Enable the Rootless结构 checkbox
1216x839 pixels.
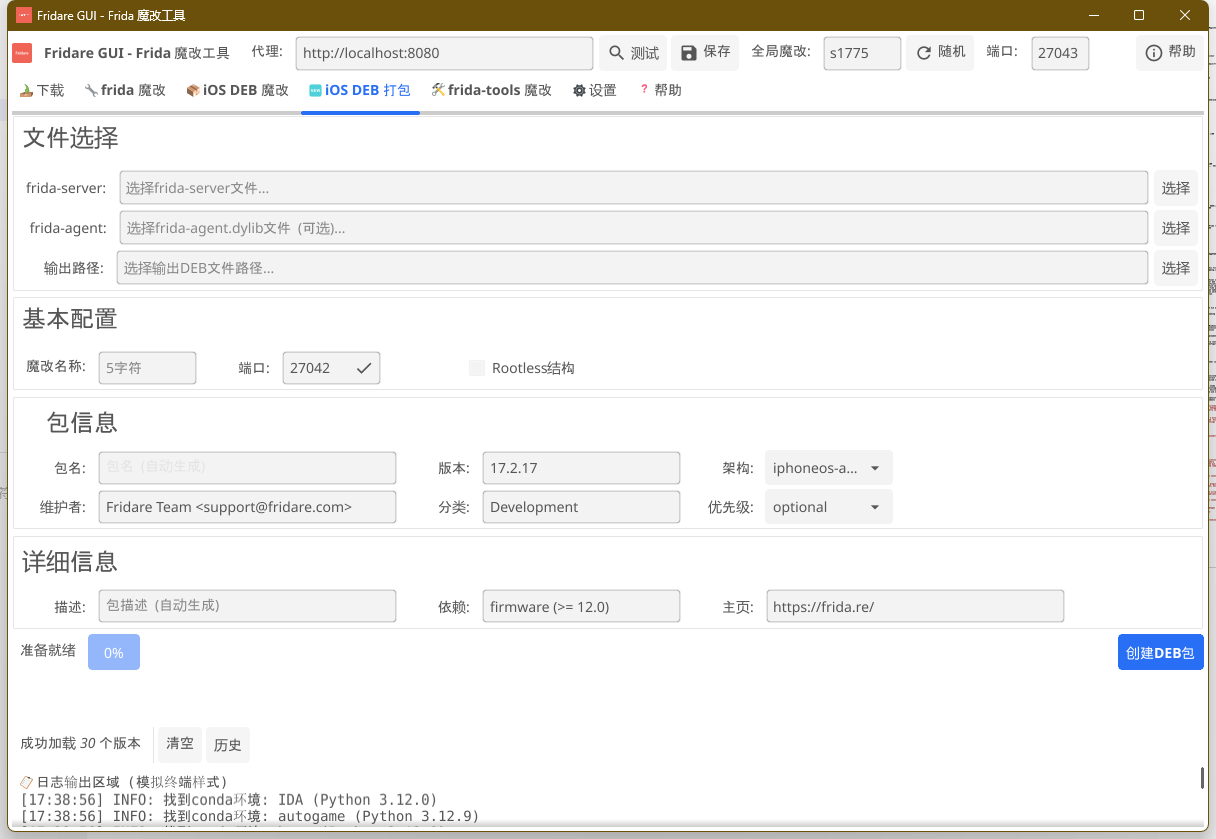477,368
